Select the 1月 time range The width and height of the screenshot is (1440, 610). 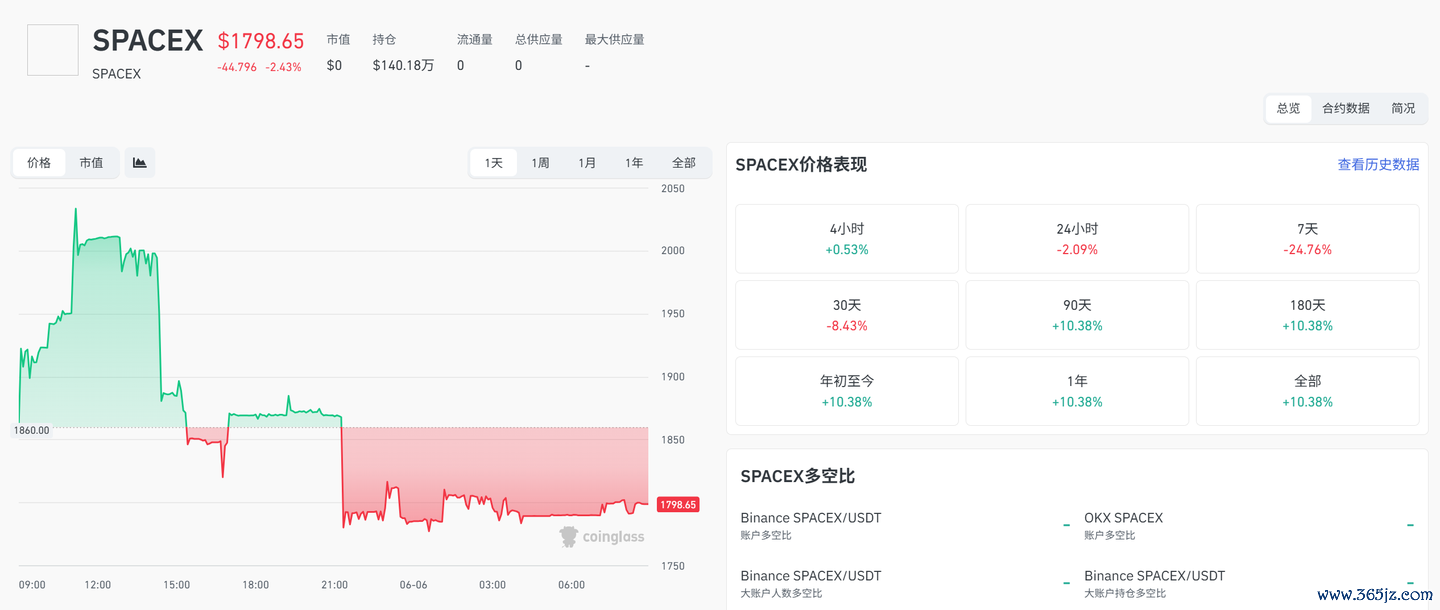(x=587, y=163)
